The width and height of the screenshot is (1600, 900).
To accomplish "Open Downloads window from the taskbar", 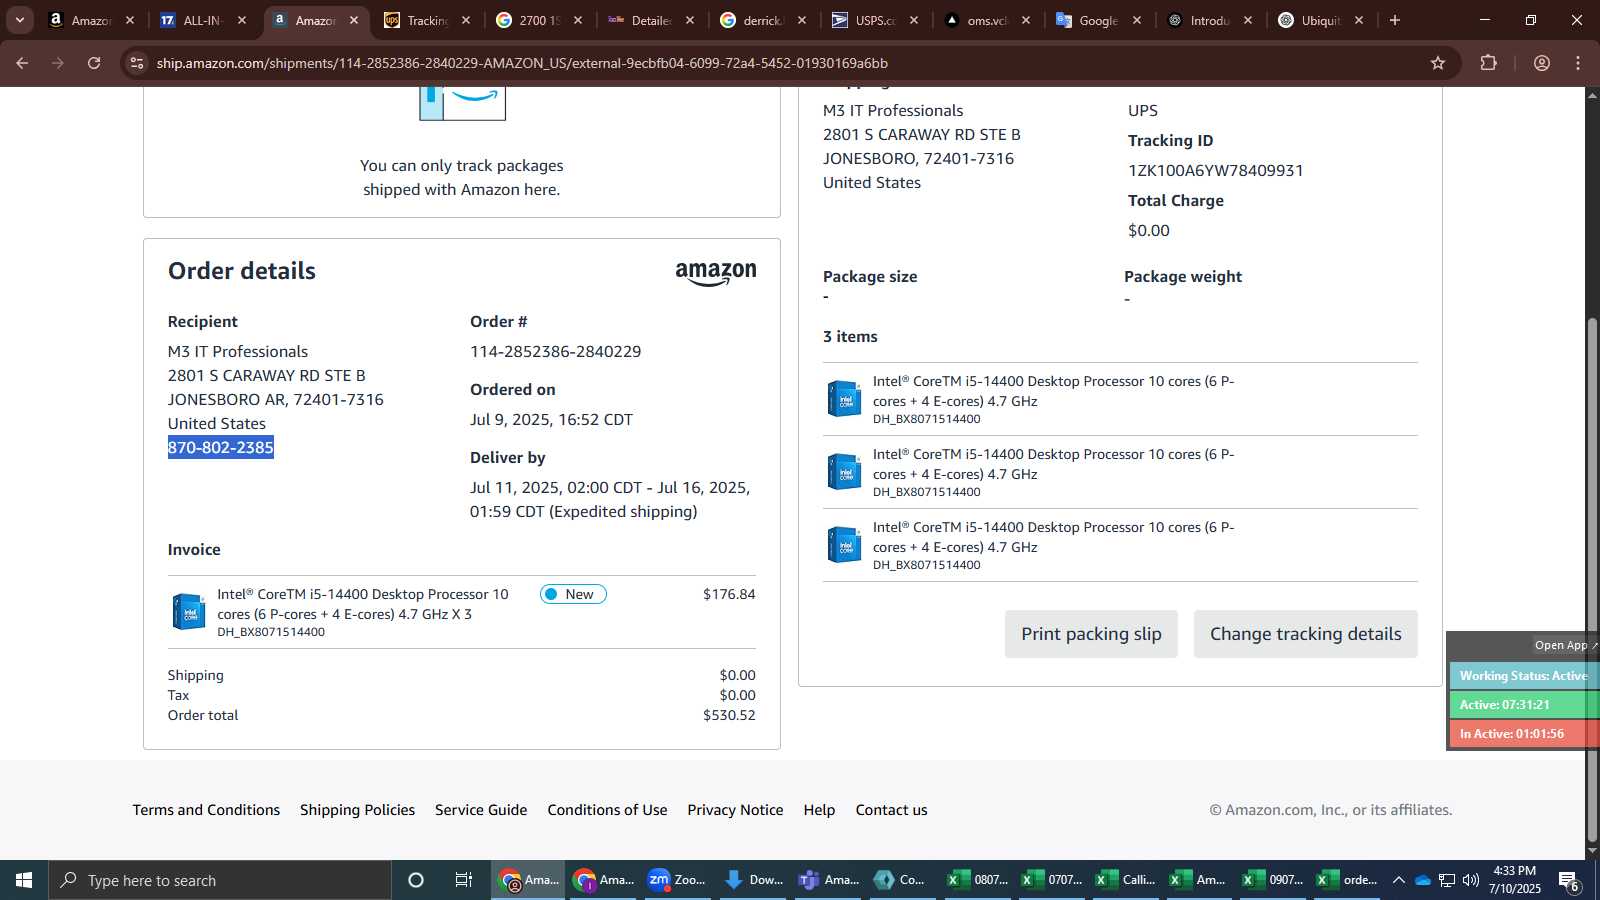I will [x=753, y=880].
